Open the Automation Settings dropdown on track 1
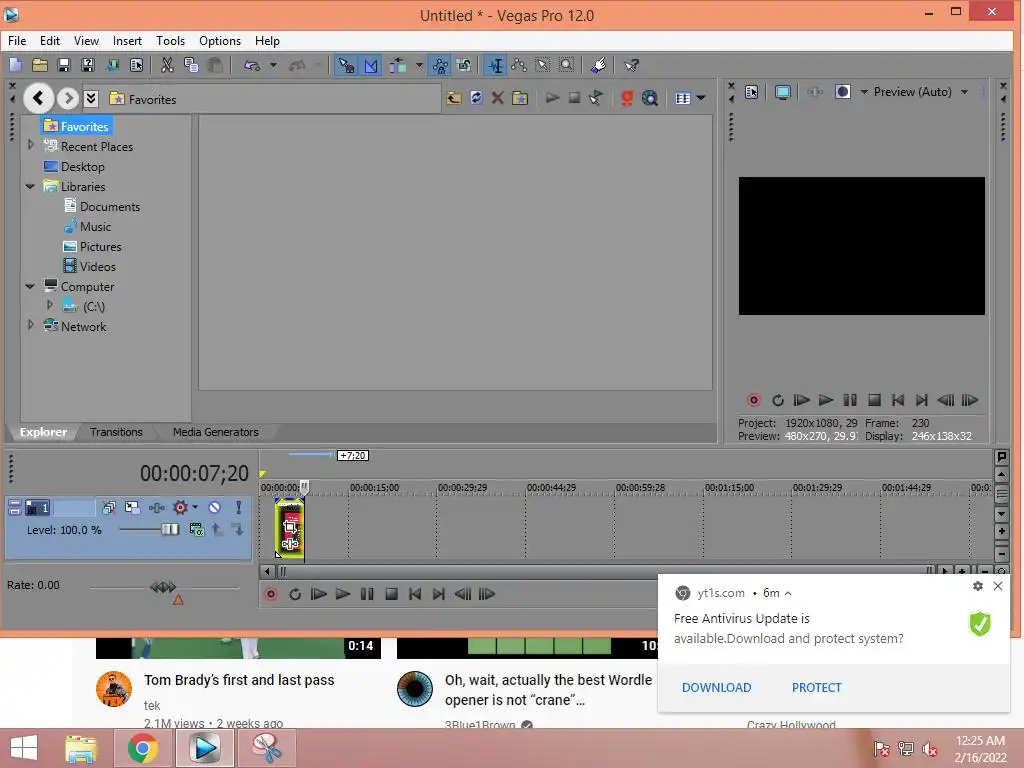The height and width of the screenshot is (768, 1024). (x=195, y=507)
